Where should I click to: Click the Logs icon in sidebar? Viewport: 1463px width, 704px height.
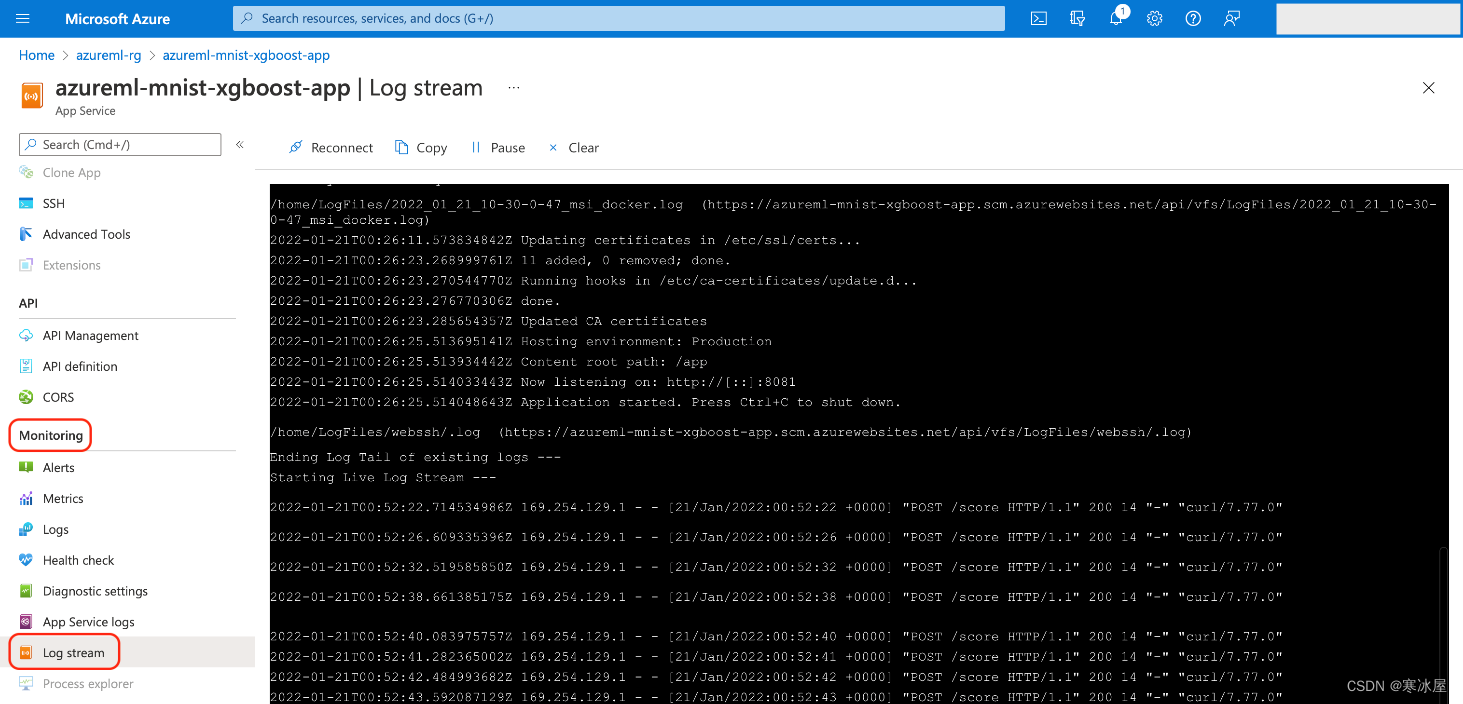pyautogui.click(x=26, y=529)
